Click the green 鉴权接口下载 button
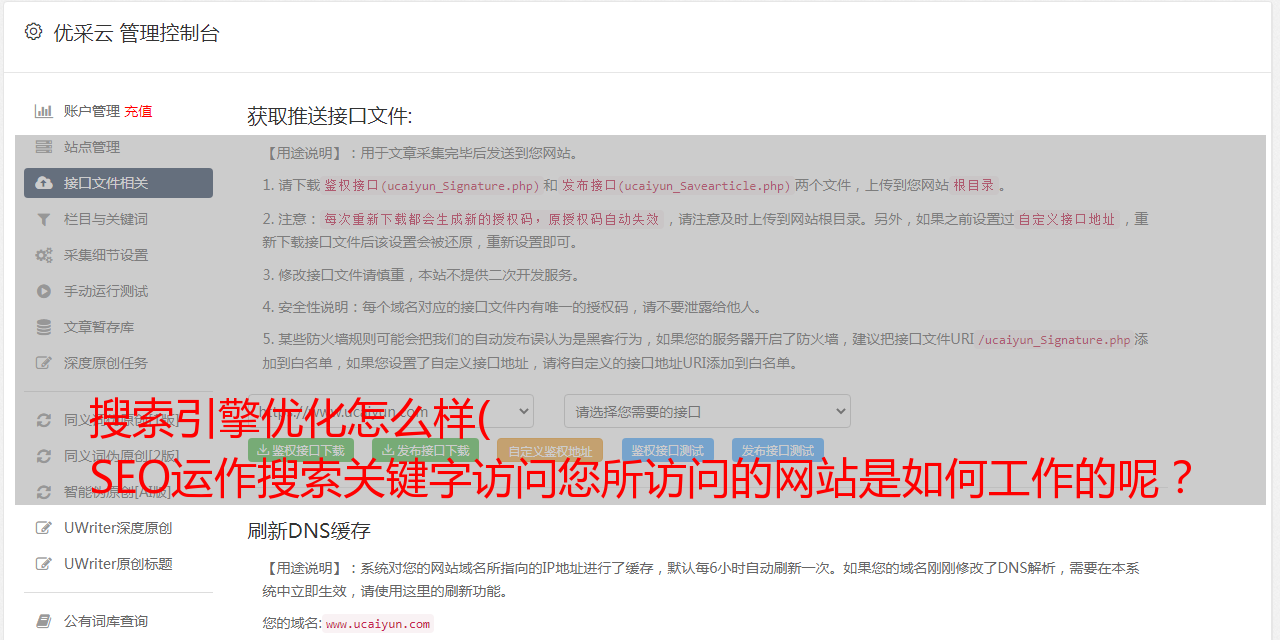 click(x=301, y=451)
